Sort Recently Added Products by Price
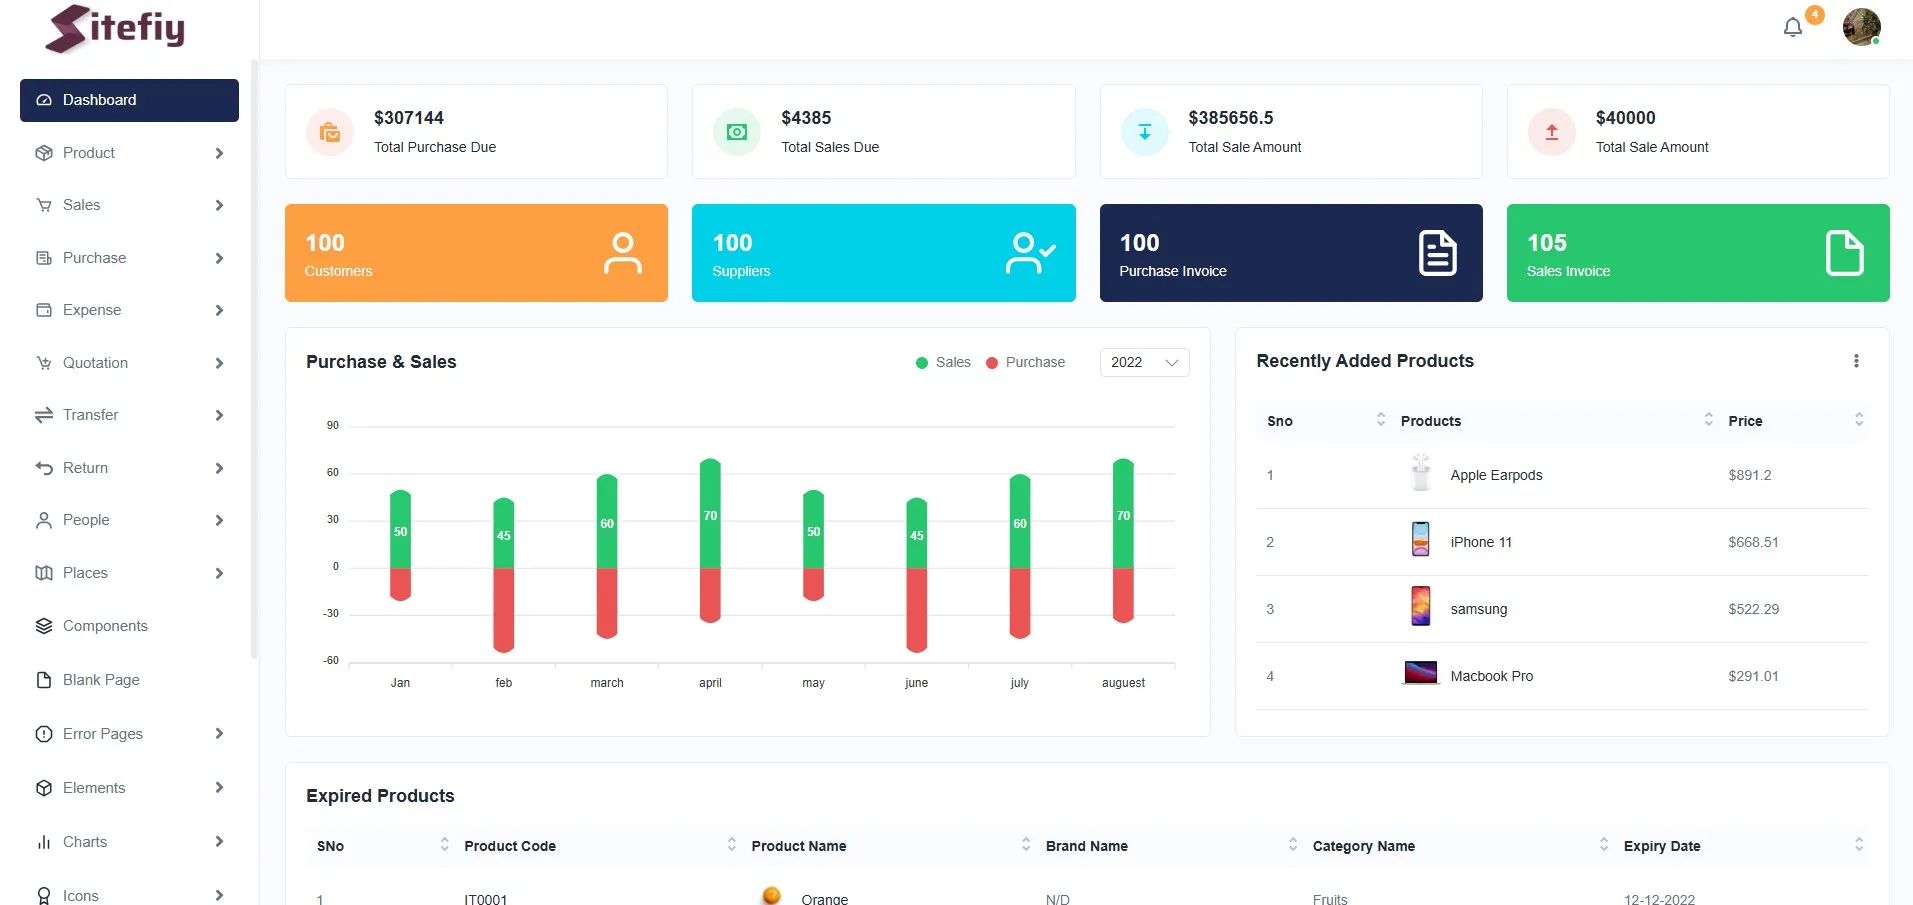 point(1859,420)
